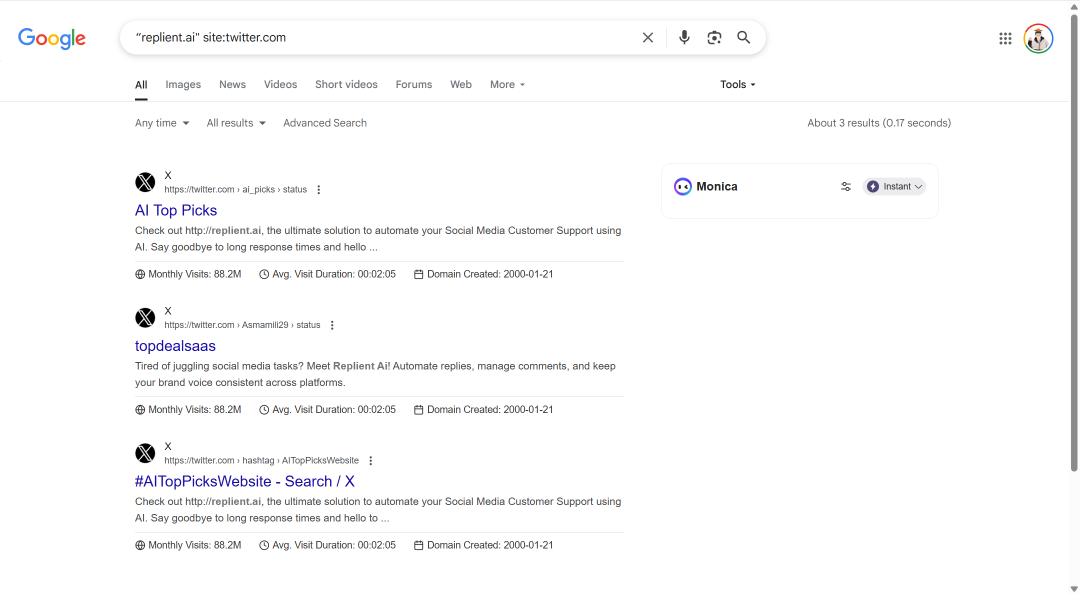Expand the All results filter dropdown

236,123
